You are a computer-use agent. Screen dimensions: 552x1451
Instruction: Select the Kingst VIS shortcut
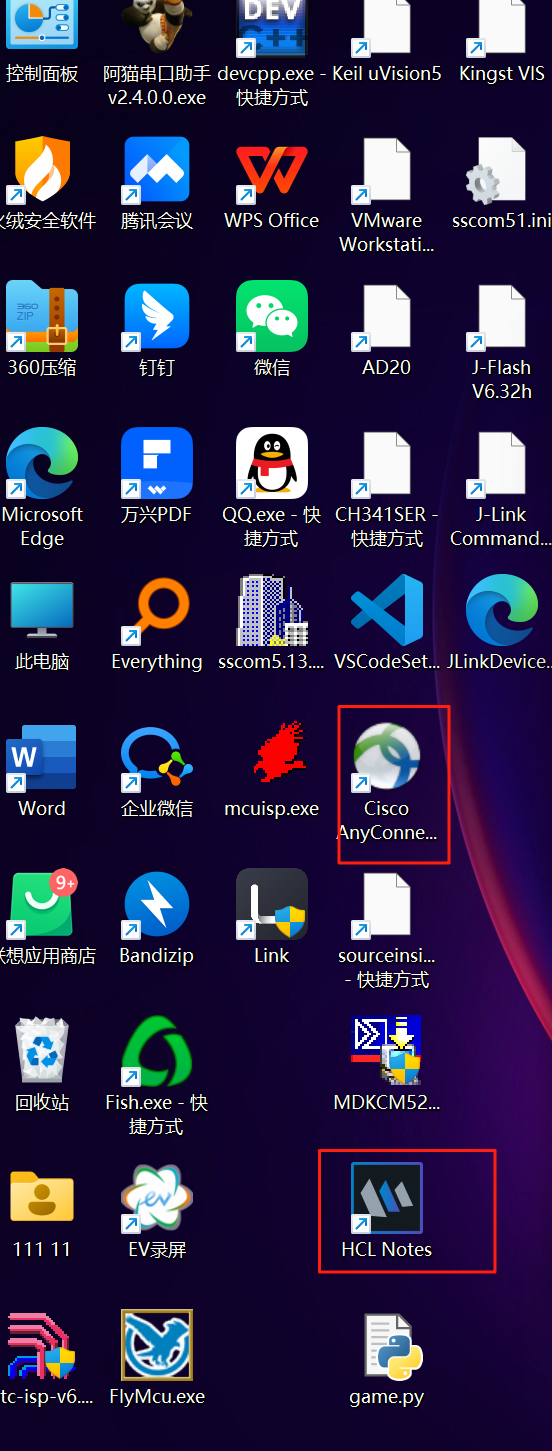coord(502,26)
